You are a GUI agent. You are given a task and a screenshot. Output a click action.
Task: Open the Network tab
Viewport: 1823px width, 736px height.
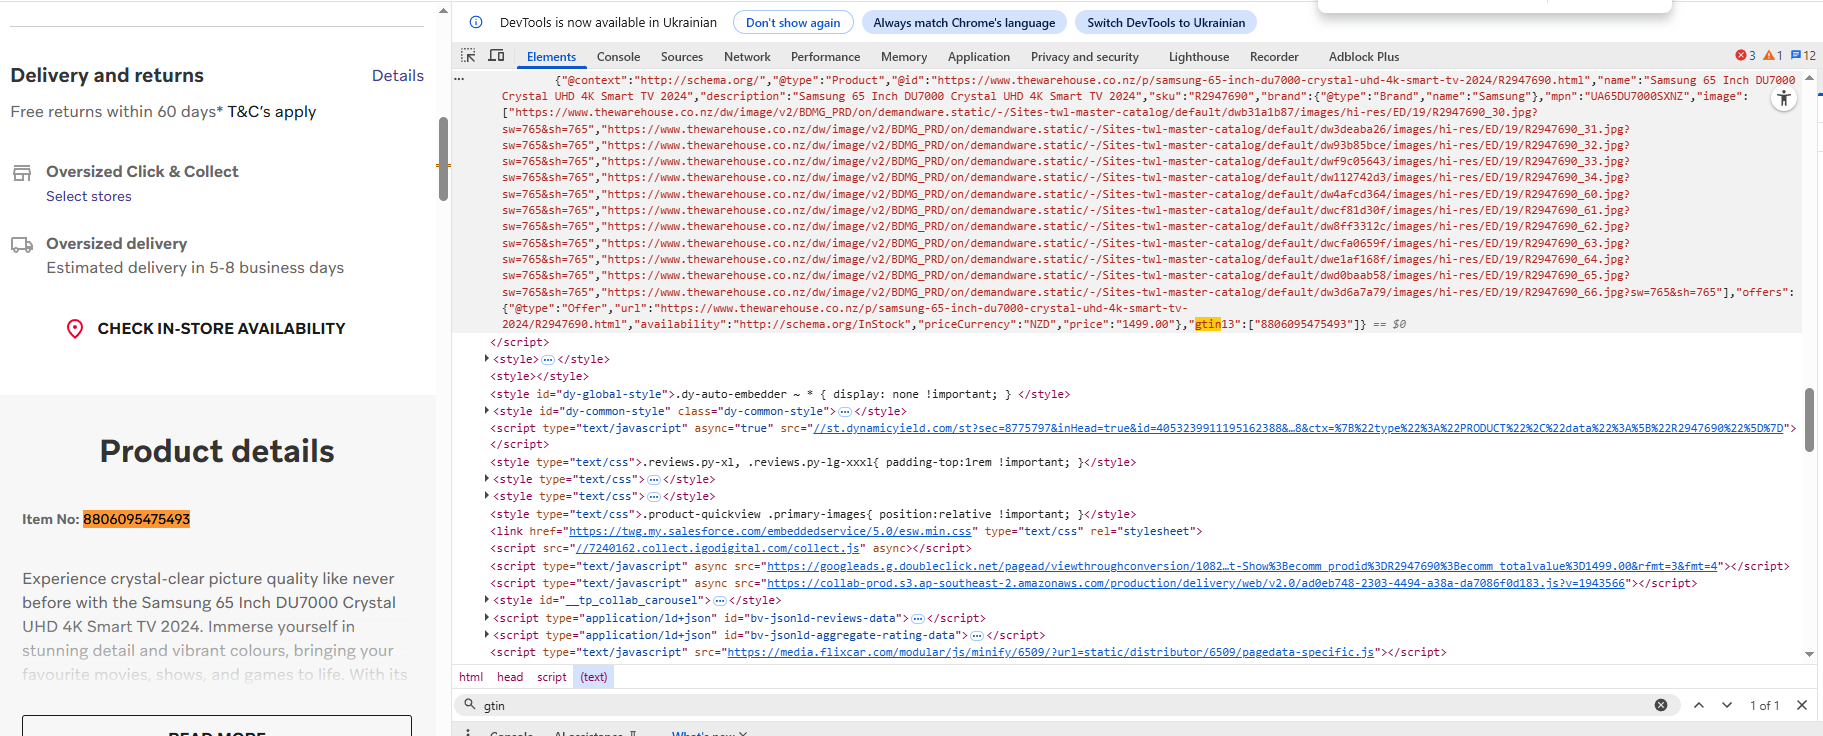coord(747,57)
